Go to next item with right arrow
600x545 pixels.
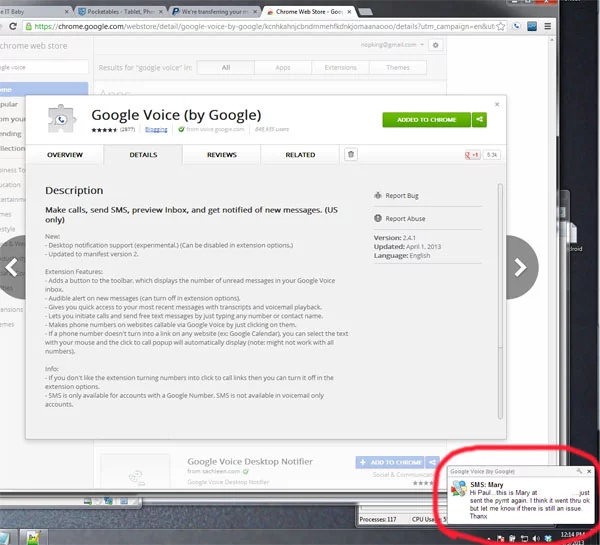click(x=521, y=267)
